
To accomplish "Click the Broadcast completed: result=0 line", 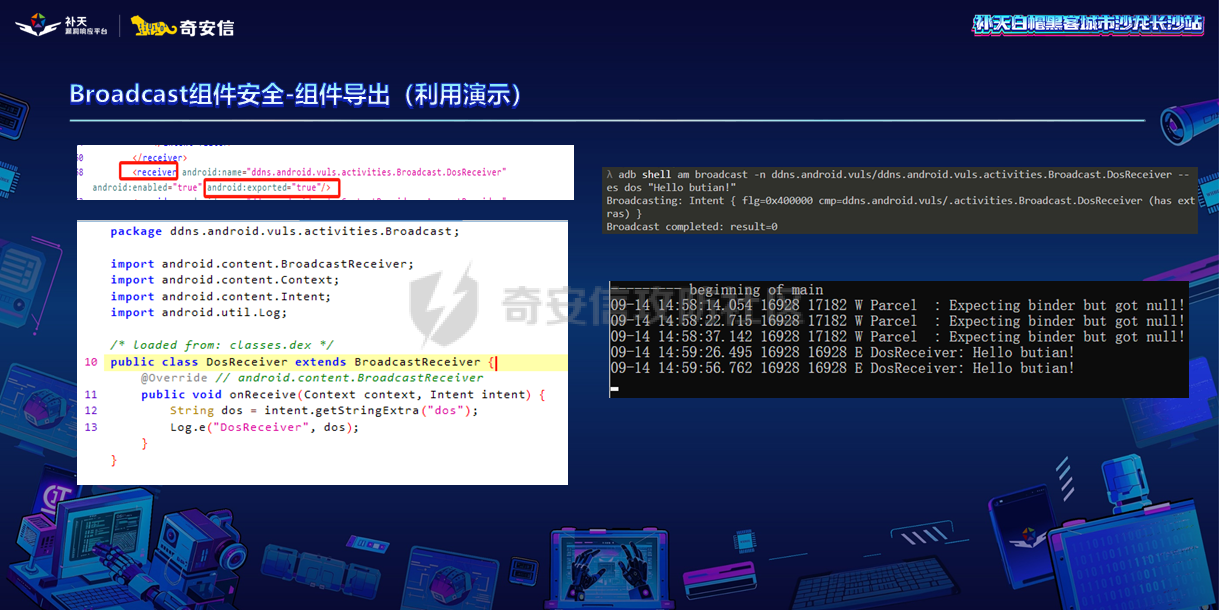I will pyautogui.click(x=692, y=227).
